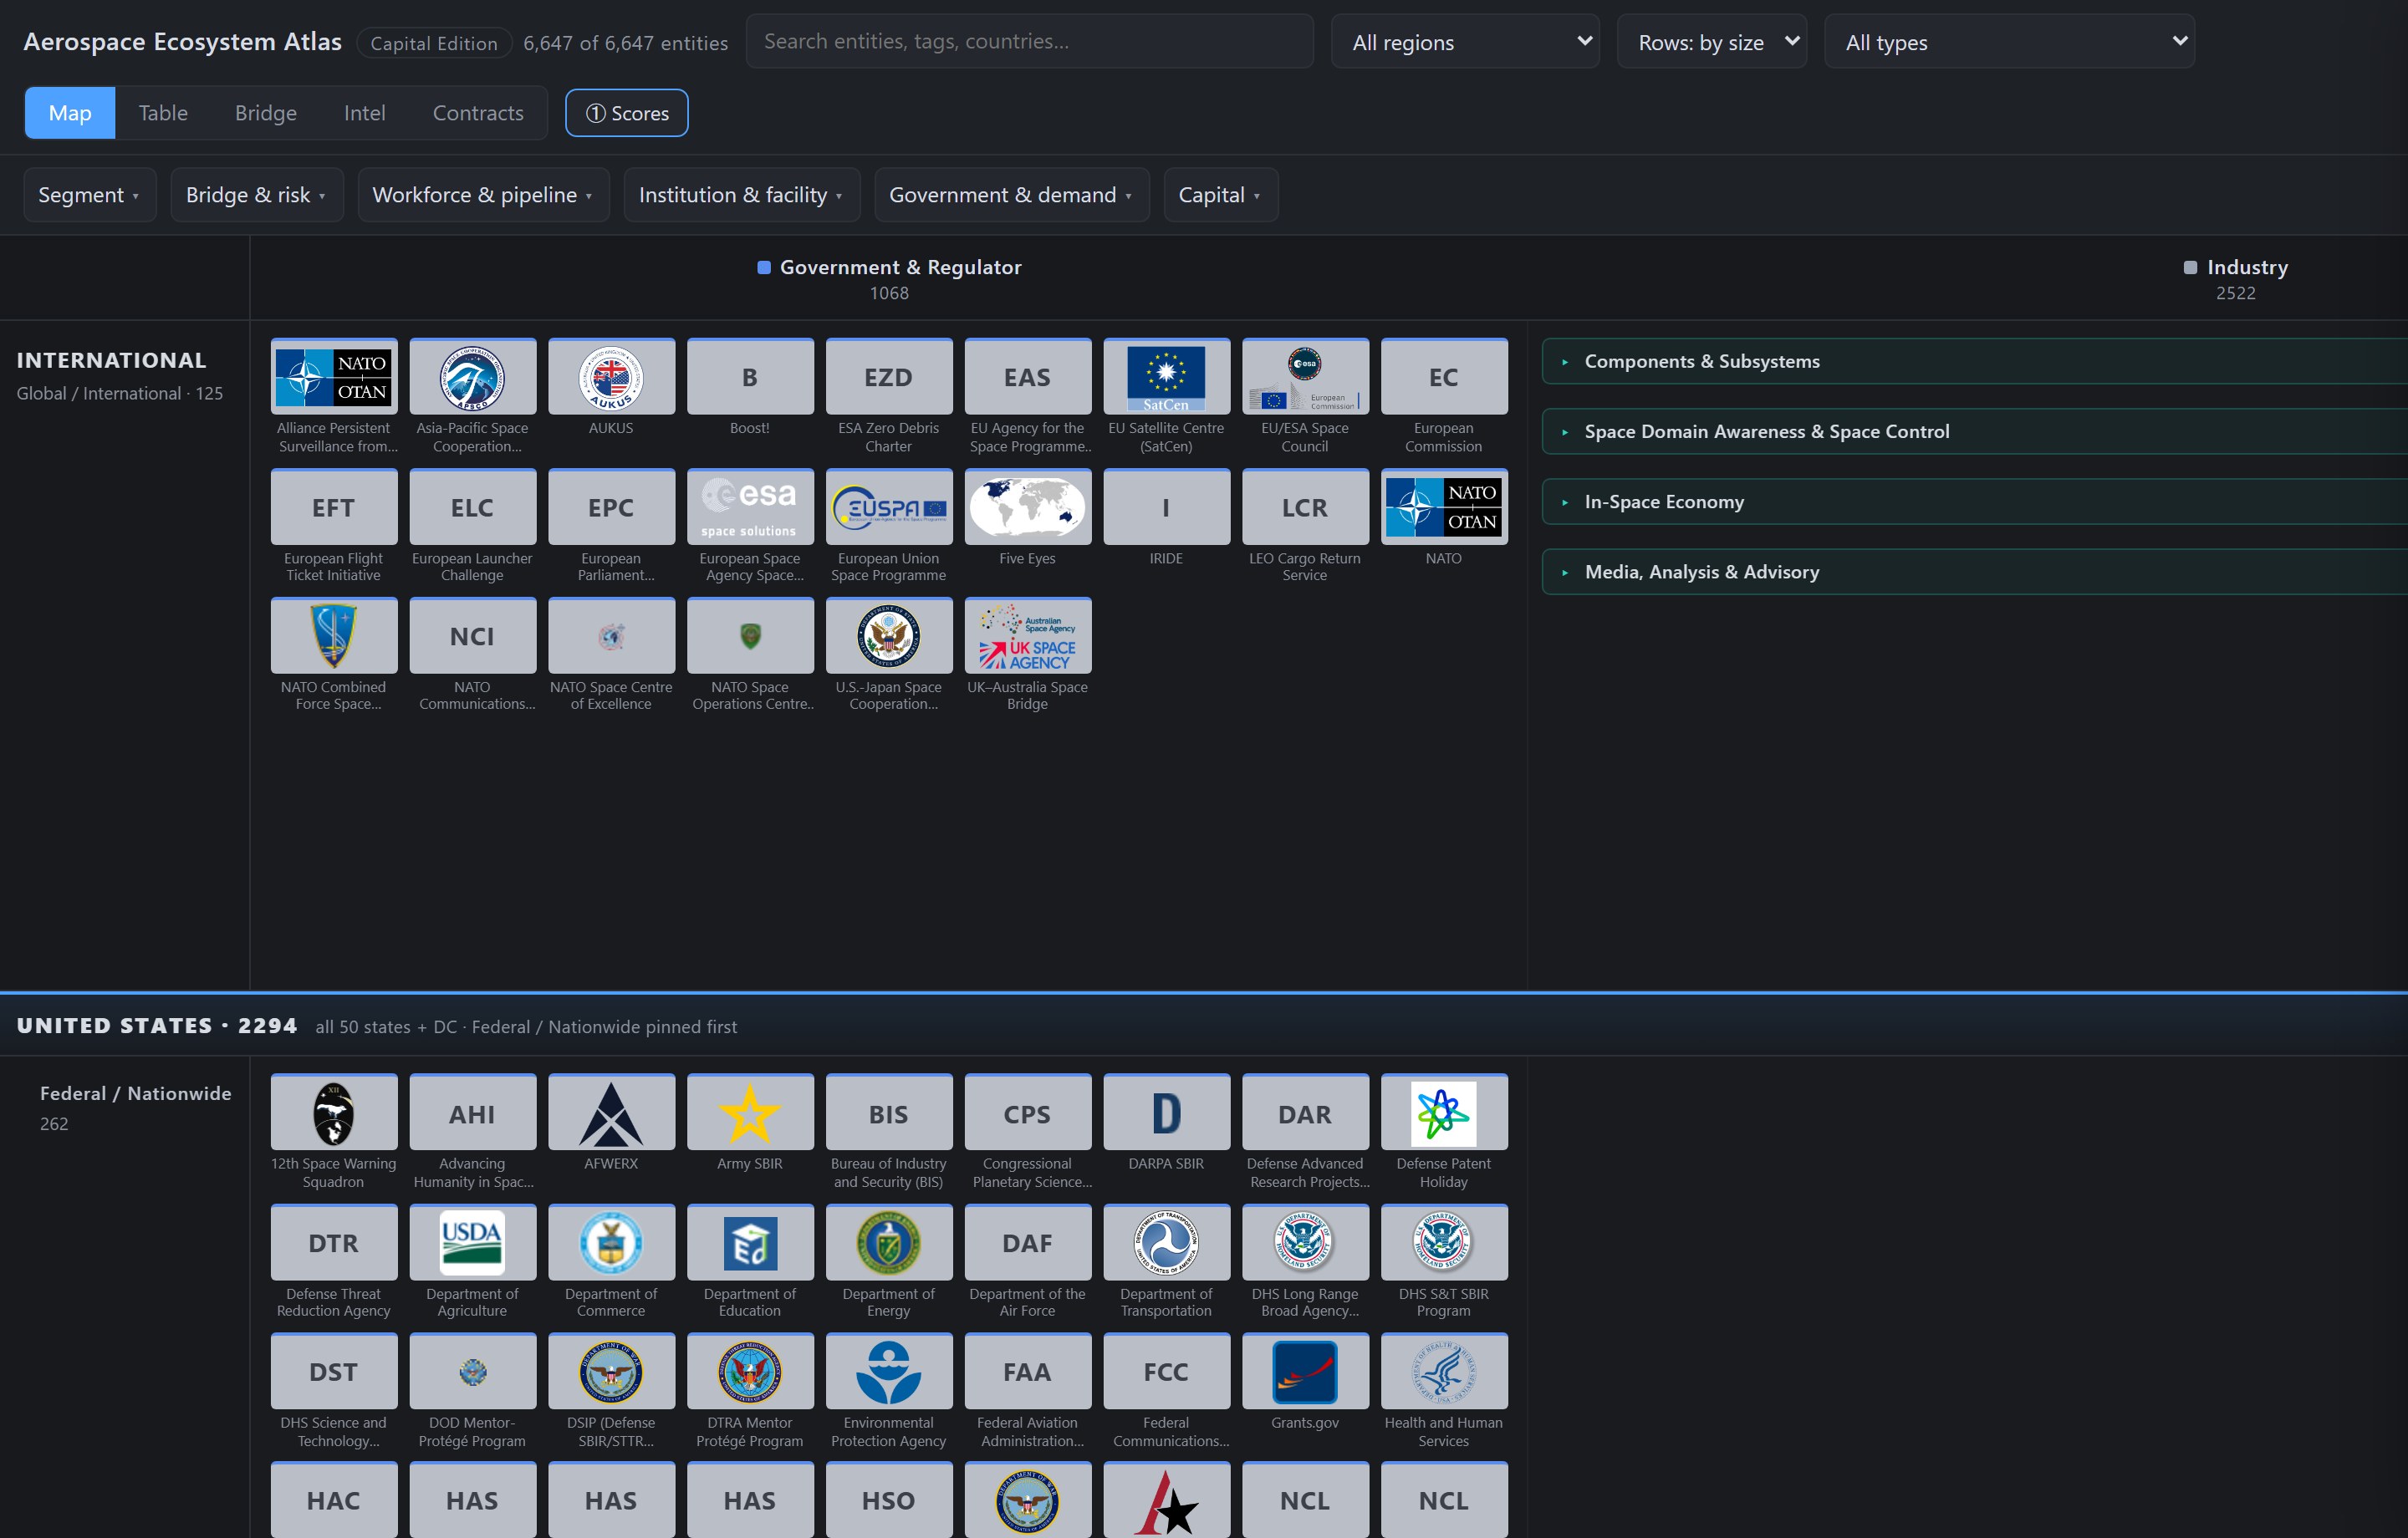Switch to the Contracts tab

[x=478, y=113]
